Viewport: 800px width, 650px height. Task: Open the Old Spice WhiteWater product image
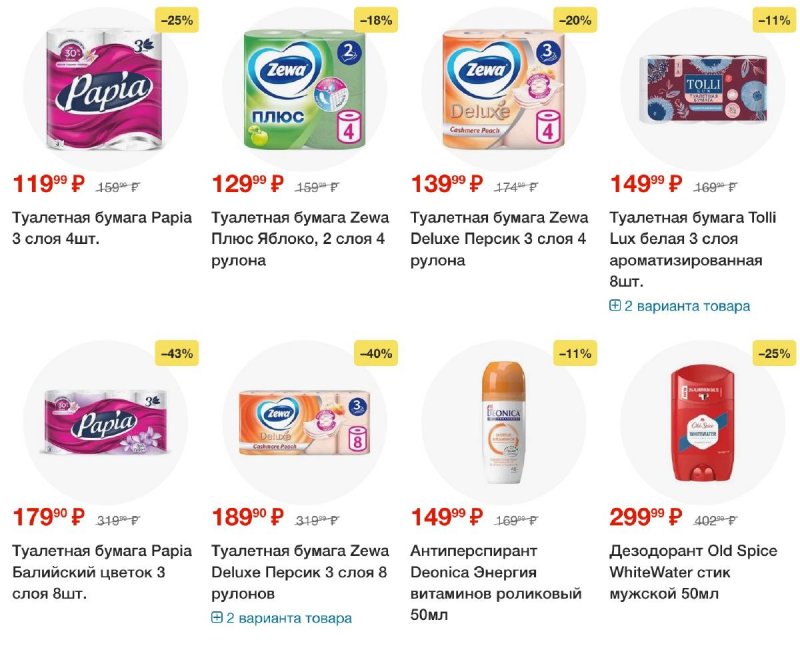pos(703,423)
